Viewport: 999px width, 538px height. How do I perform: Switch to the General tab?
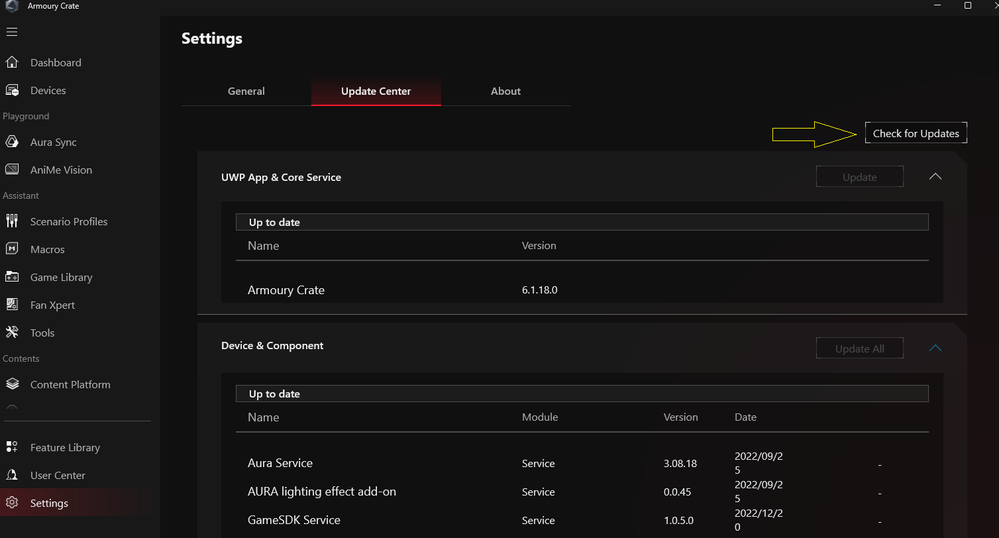(x=246, y=91)
